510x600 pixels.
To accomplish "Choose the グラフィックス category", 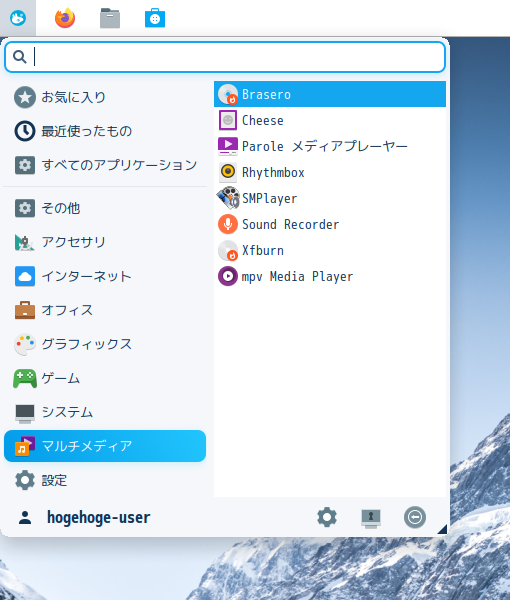I will (x=105, y=344).
